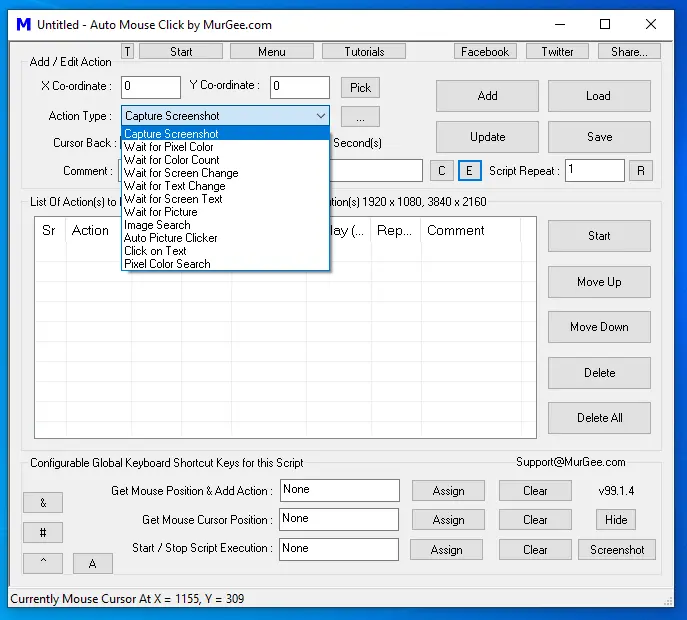Focus Start / Stop Script Execution shortcut field

[339, 549]
